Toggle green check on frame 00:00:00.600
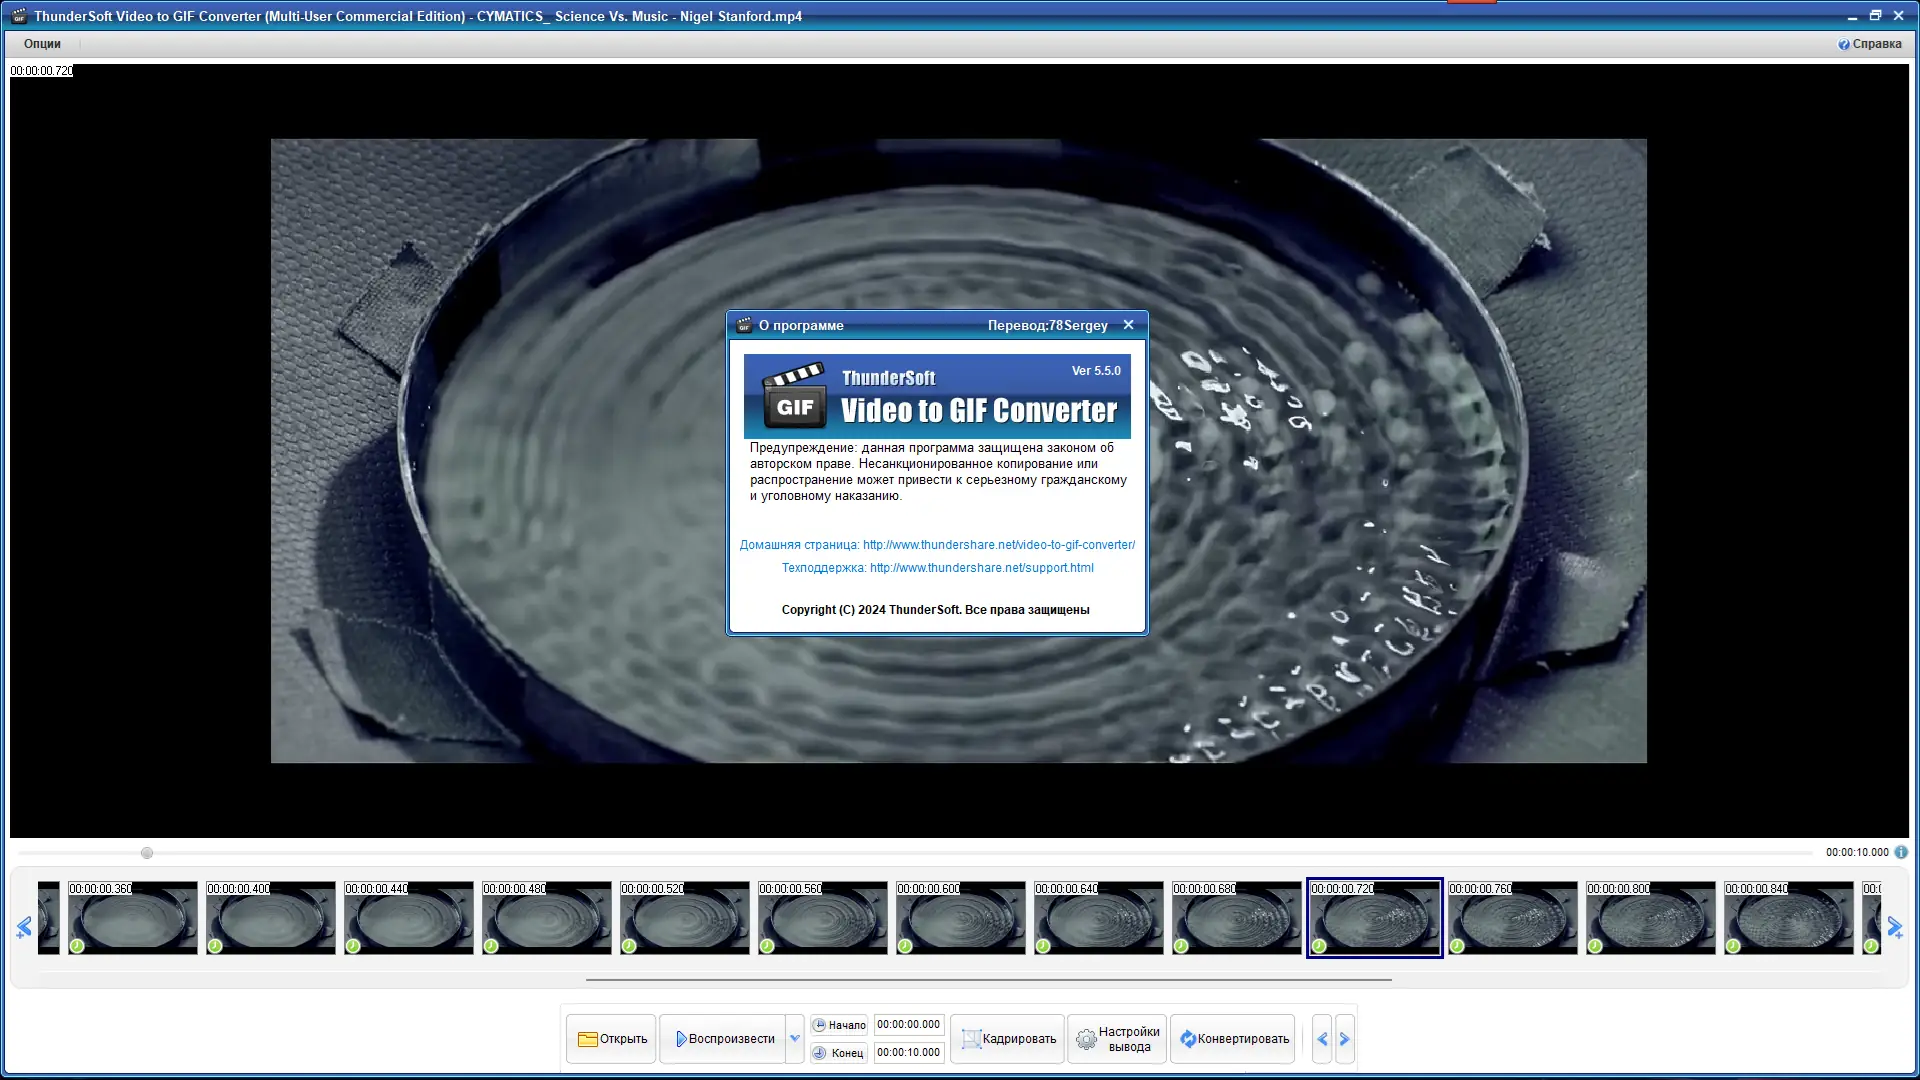 pos(905,946)
